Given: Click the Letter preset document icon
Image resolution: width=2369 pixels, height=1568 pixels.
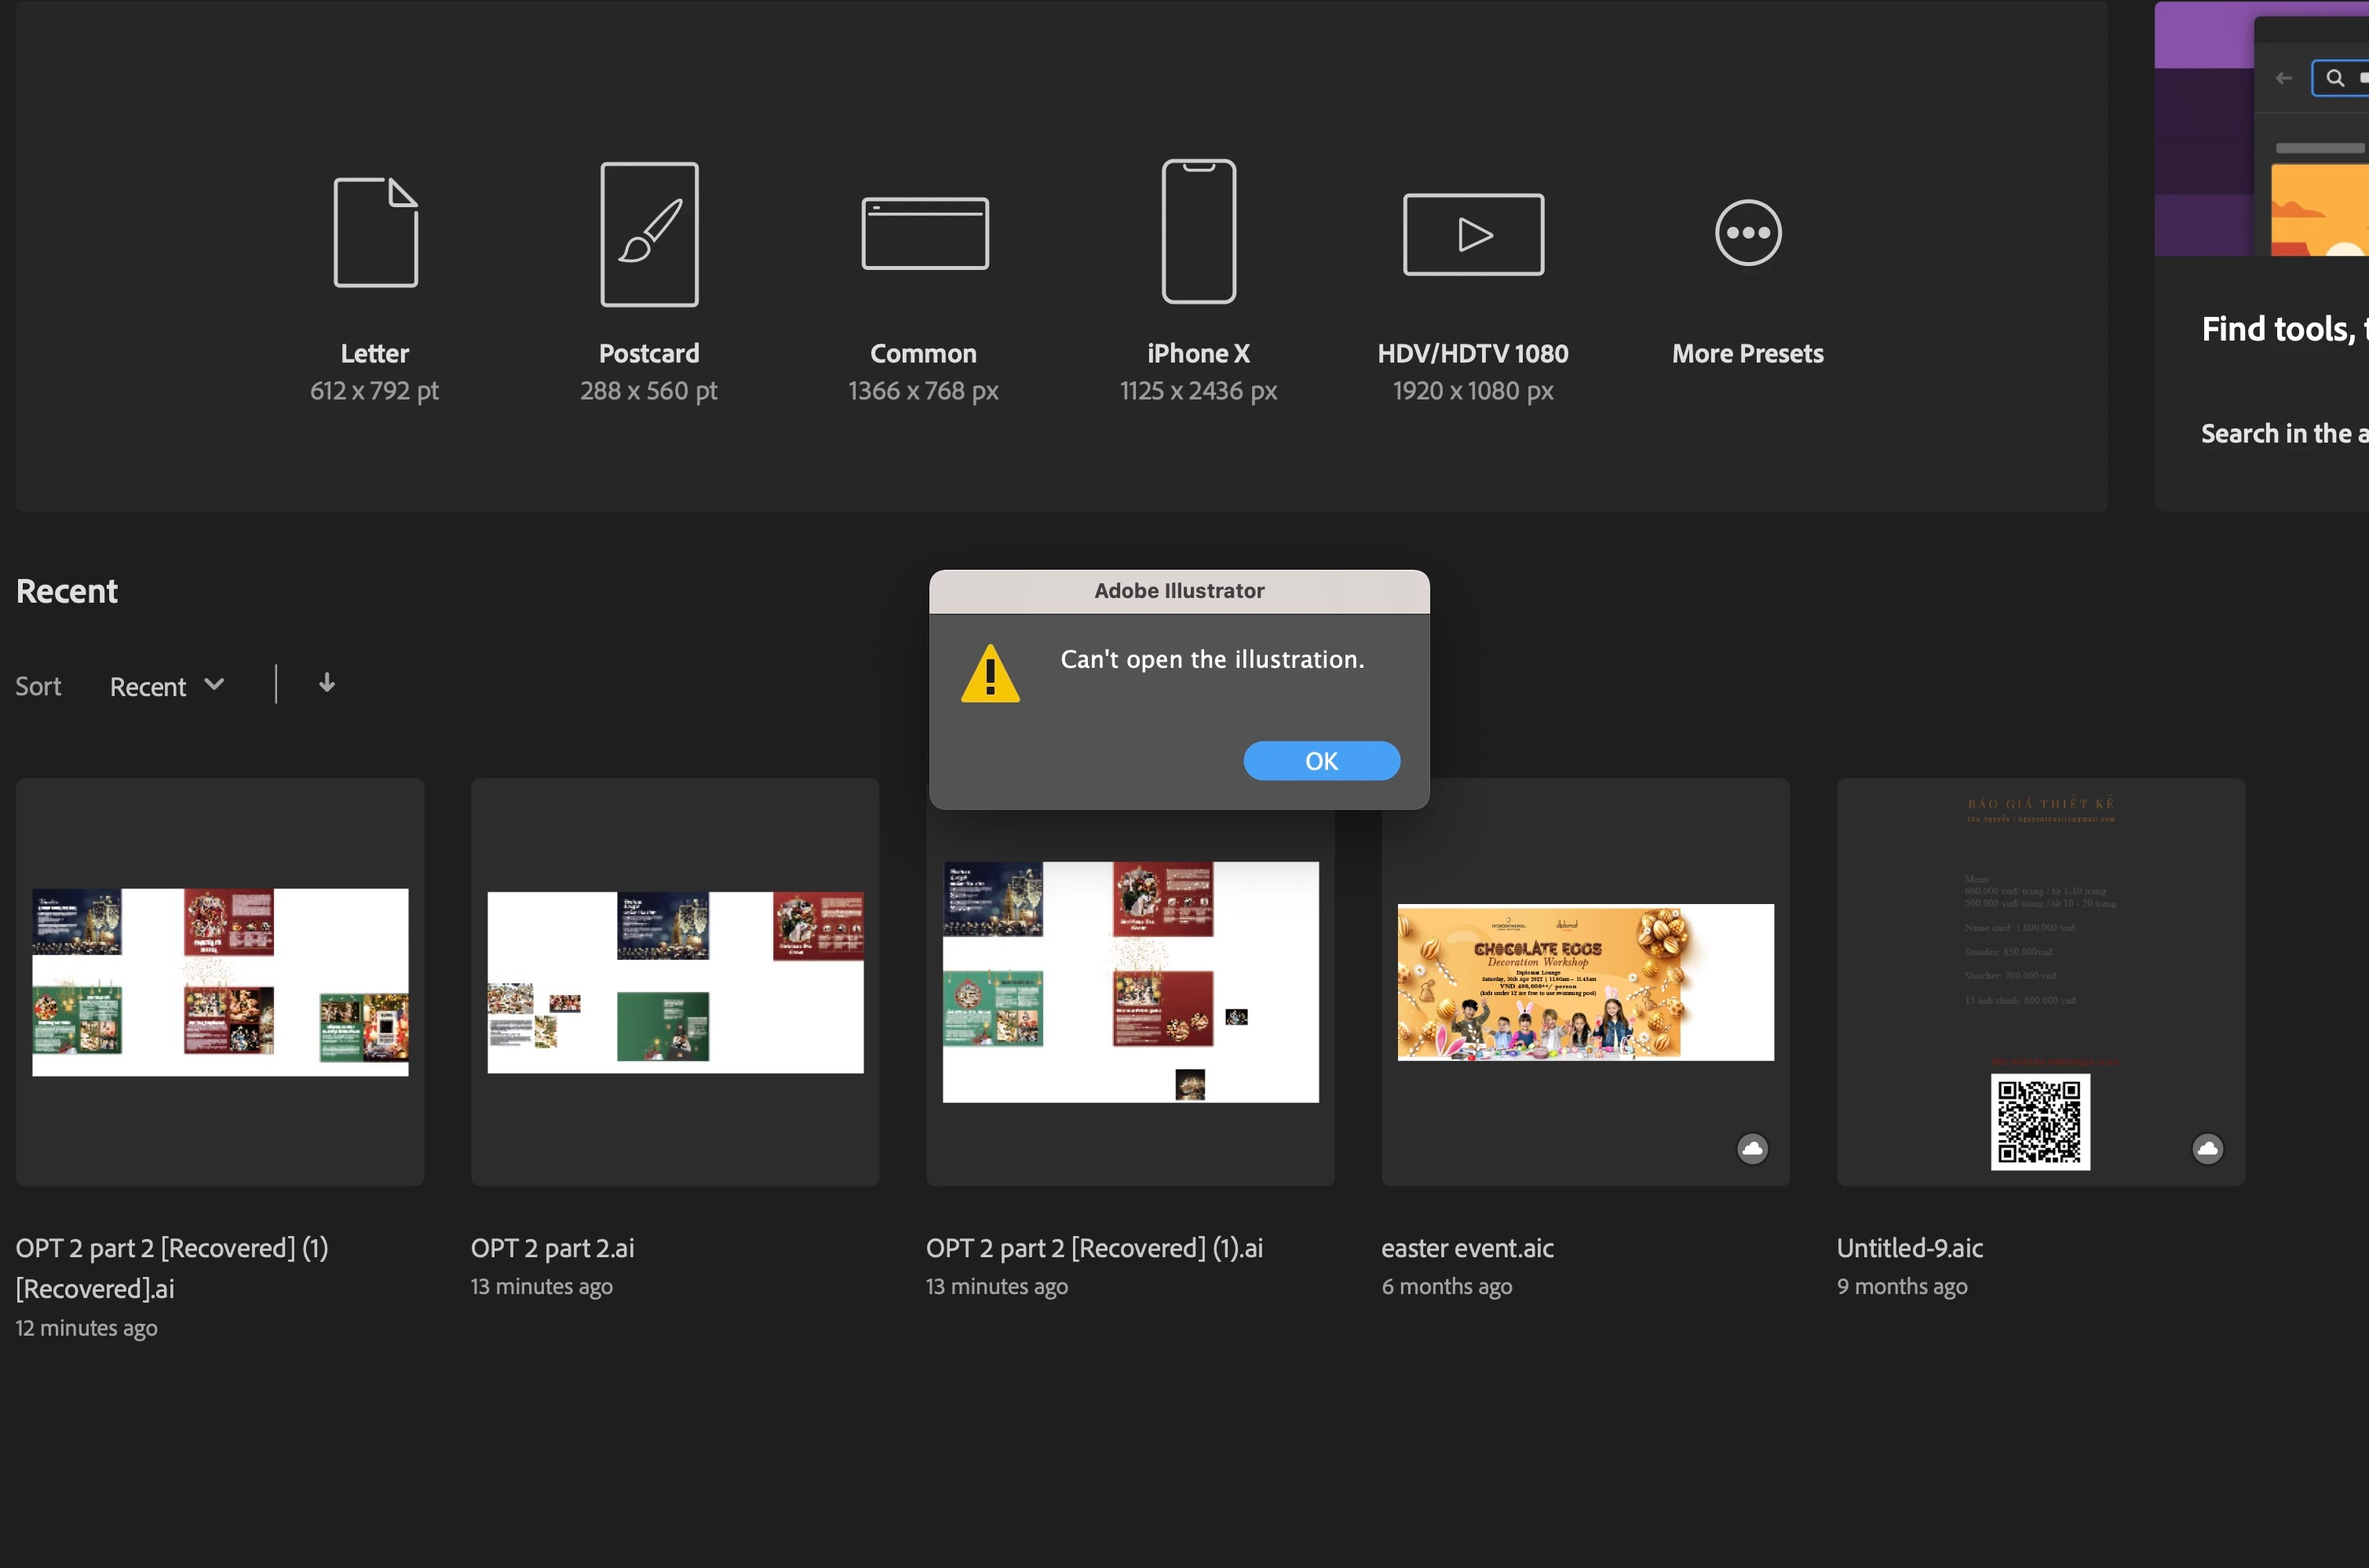Looking at the screenshot, I should [x=375, y=232].
